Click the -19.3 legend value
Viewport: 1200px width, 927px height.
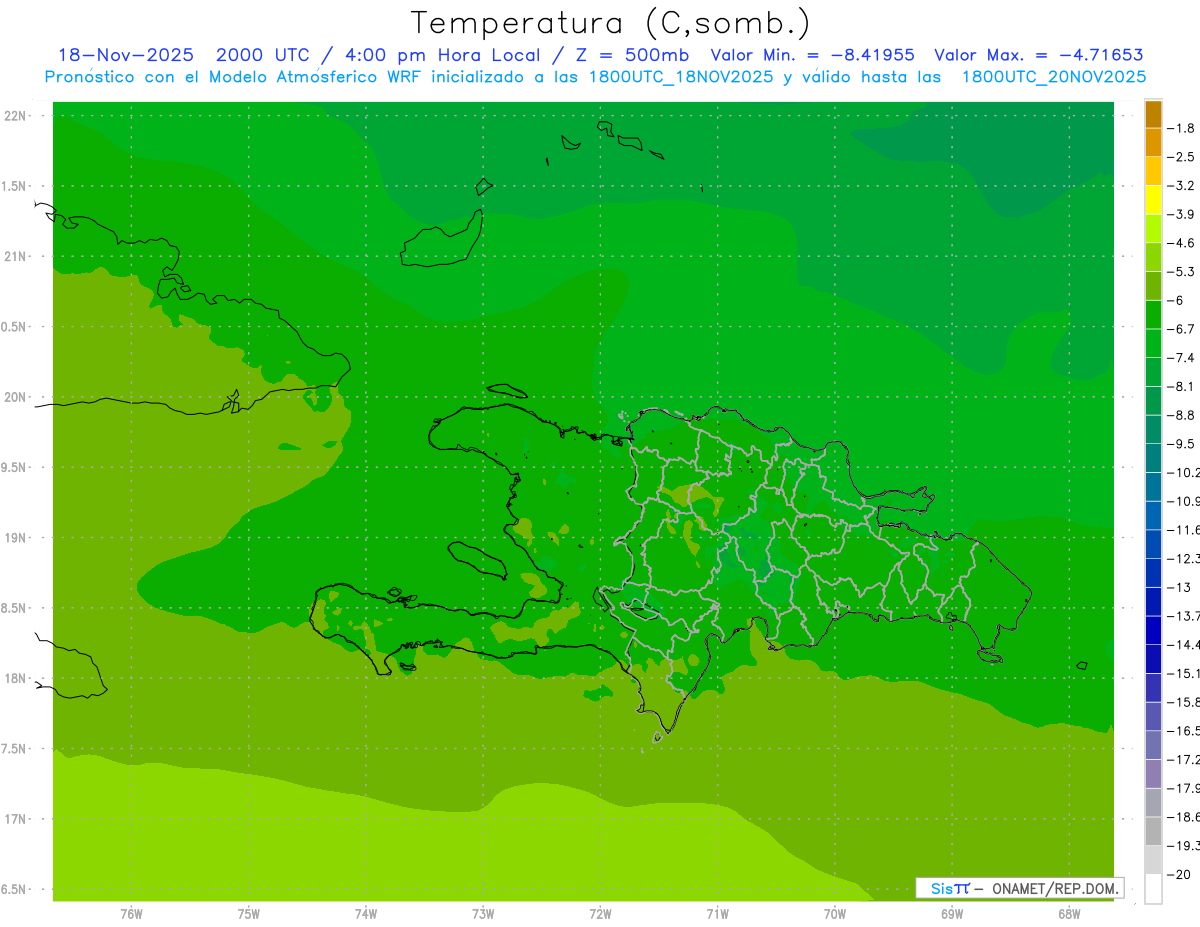point(1185,845)
